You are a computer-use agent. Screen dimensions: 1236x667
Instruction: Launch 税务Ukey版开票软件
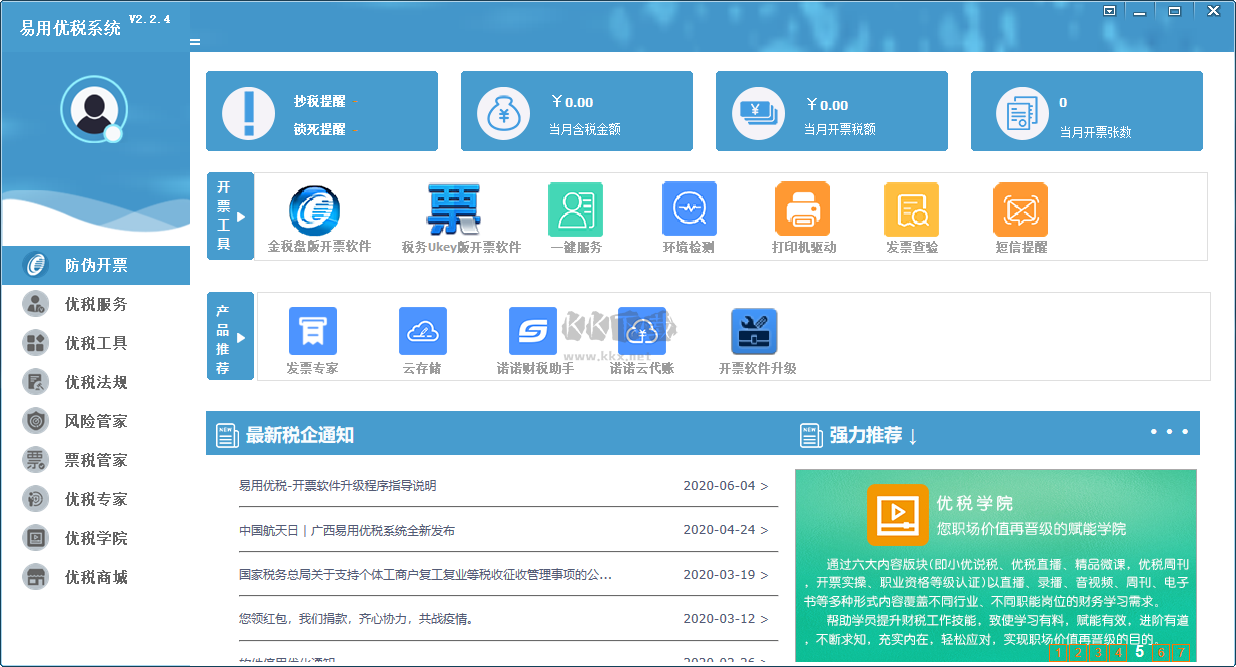click(455, 210)
